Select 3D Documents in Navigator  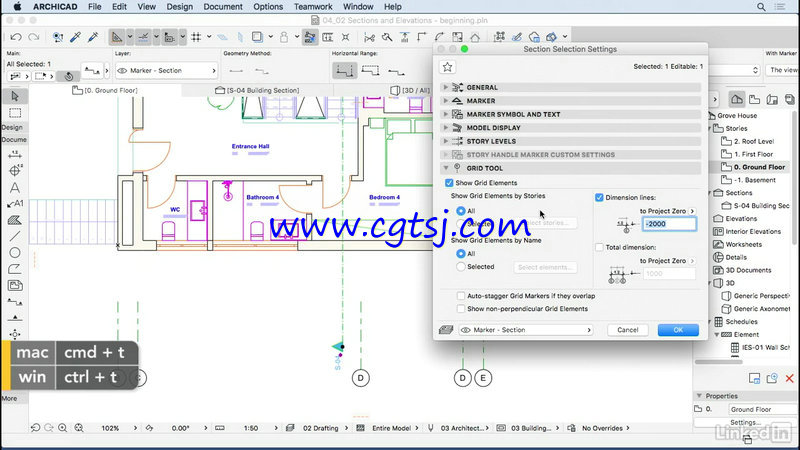tap(748, 270)
